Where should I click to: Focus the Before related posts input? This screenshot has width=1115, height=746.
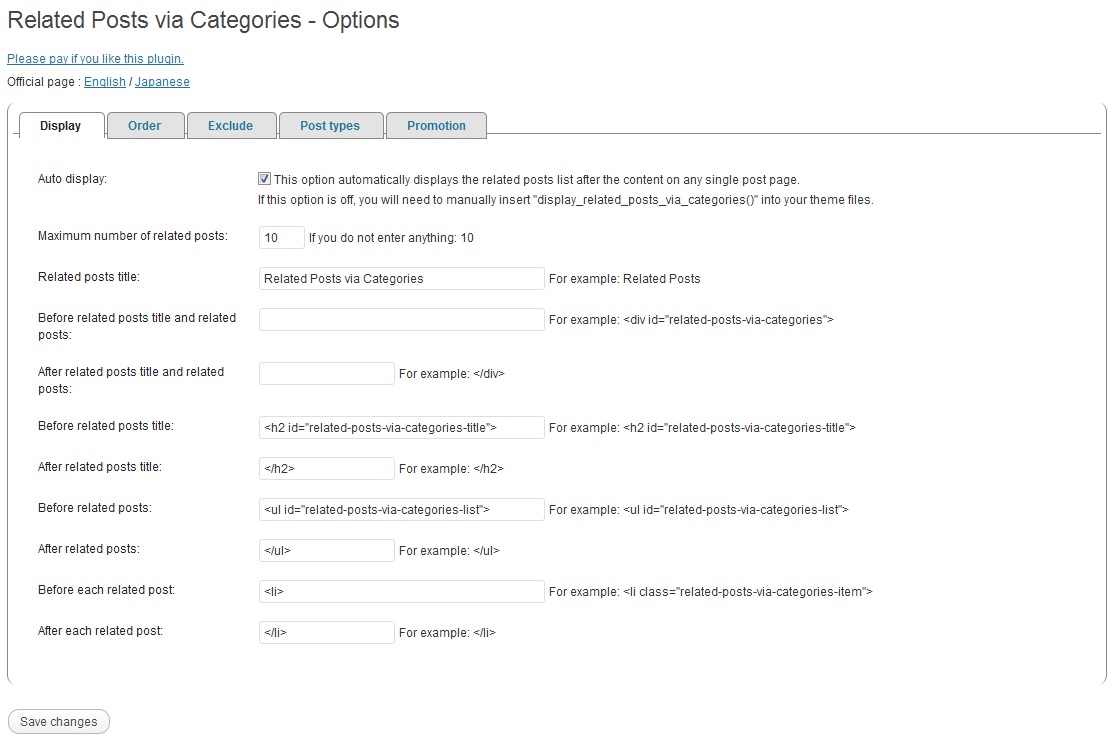coord(401,510)
